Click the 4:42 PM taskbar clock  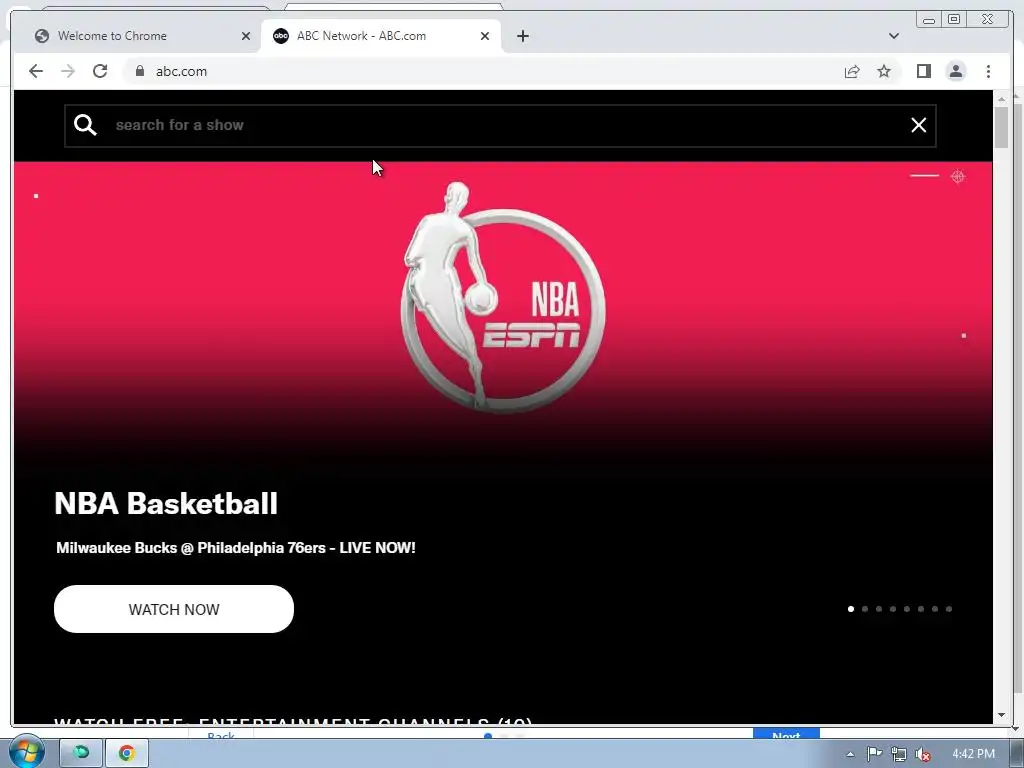pyautogui.click(x=973, y=754)
